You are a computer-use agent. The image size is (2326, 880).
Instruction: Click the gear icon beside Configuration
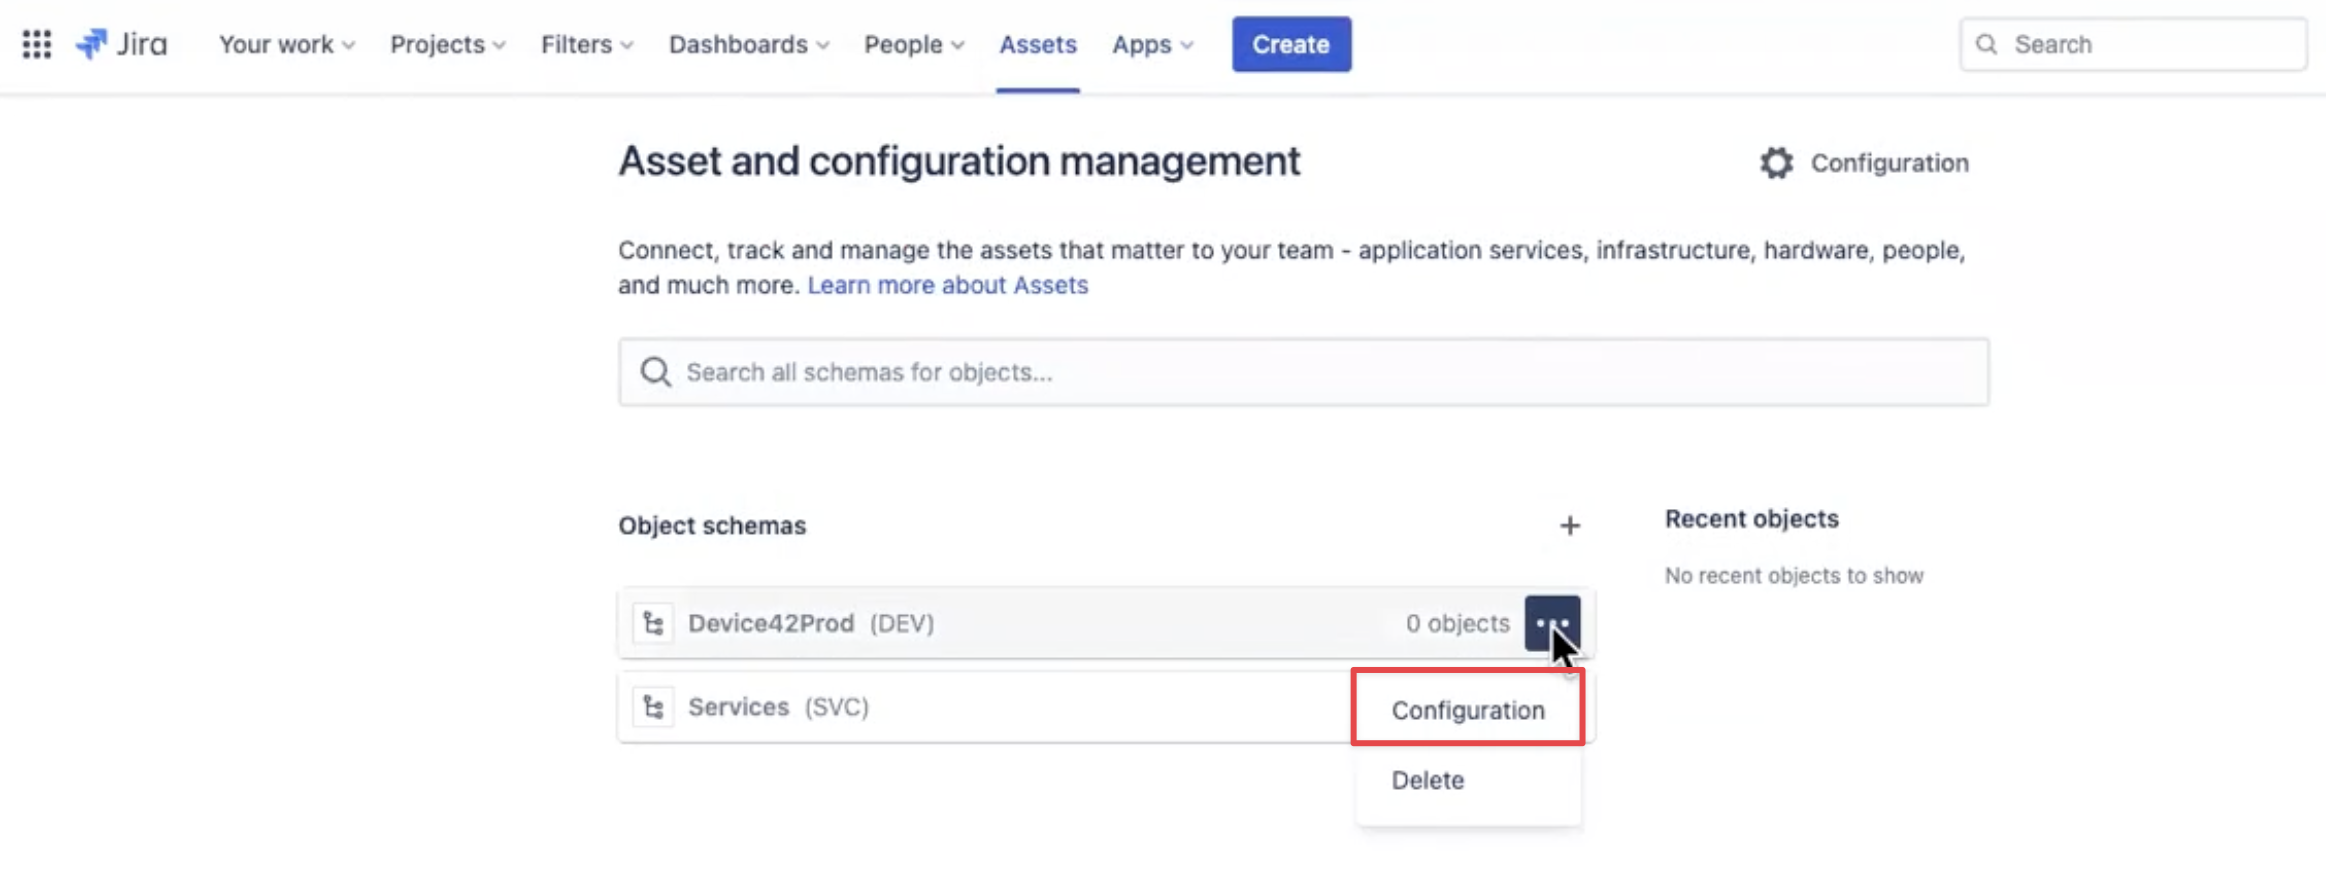pos(1776,163)
